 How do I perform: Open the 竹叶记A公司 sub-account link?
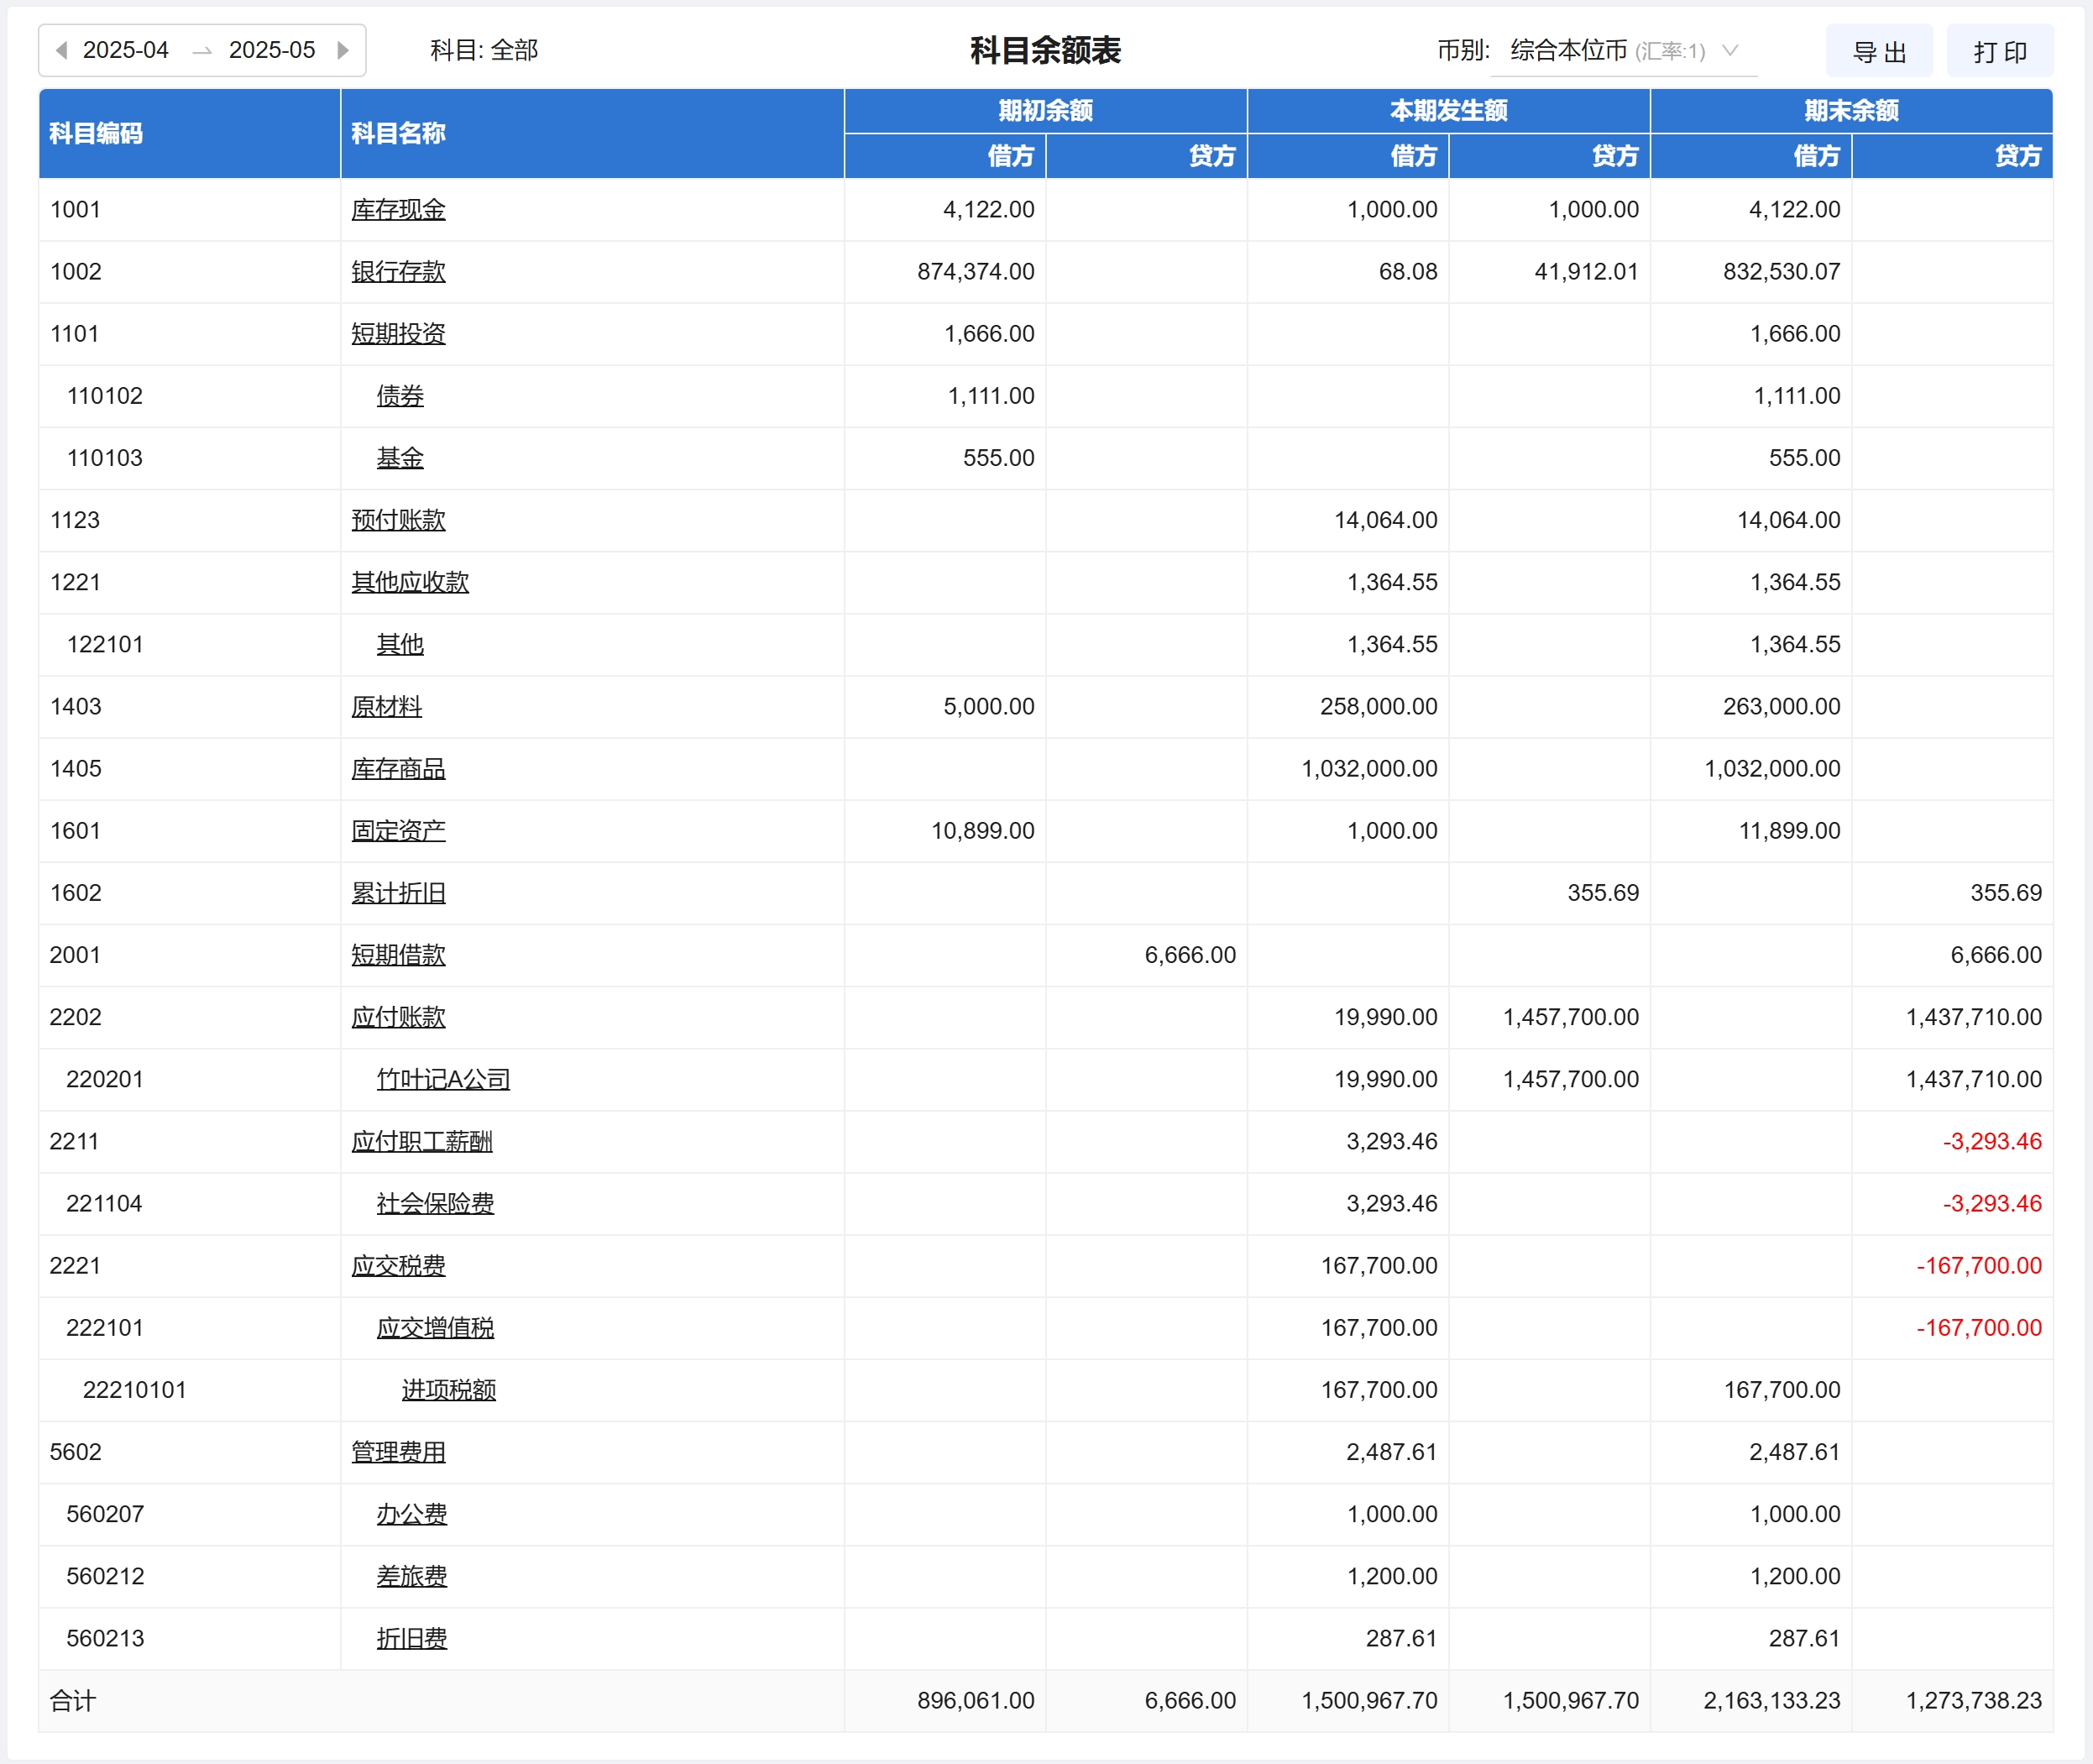(x=443, y=1080)
